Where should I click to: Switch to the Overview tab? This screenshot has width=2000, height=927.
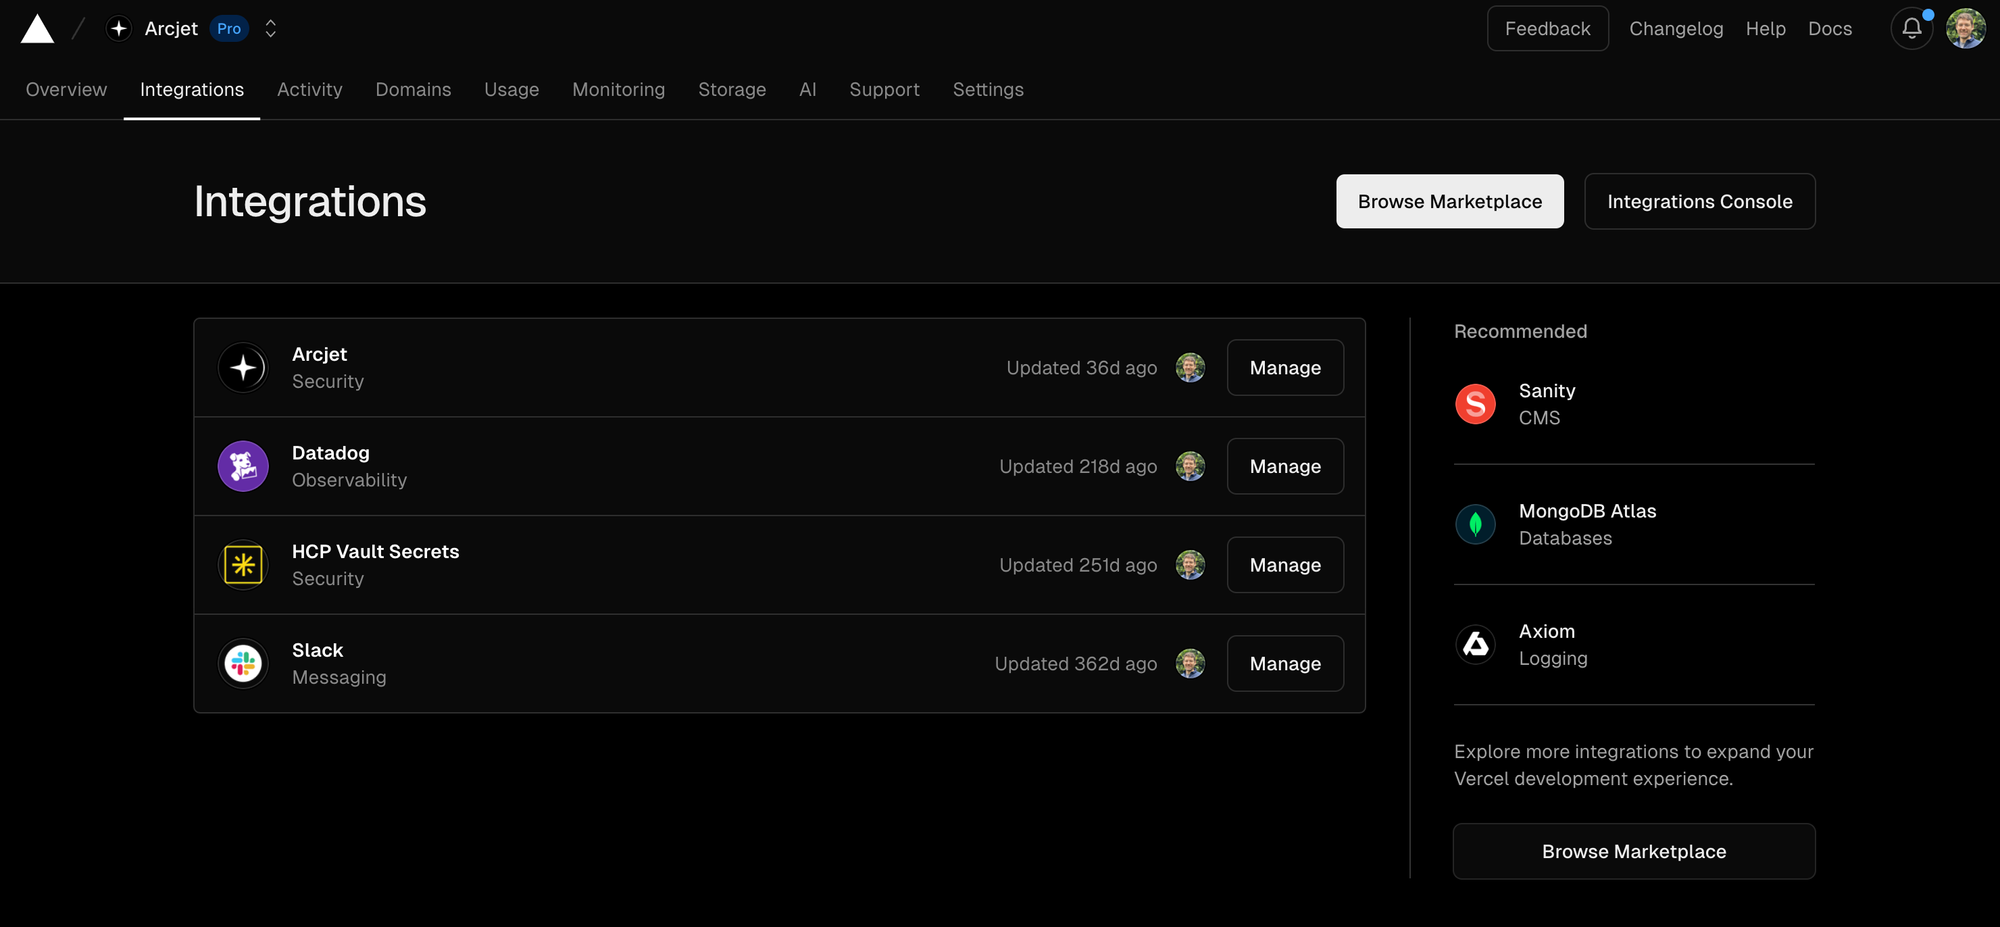coord(66,90)
